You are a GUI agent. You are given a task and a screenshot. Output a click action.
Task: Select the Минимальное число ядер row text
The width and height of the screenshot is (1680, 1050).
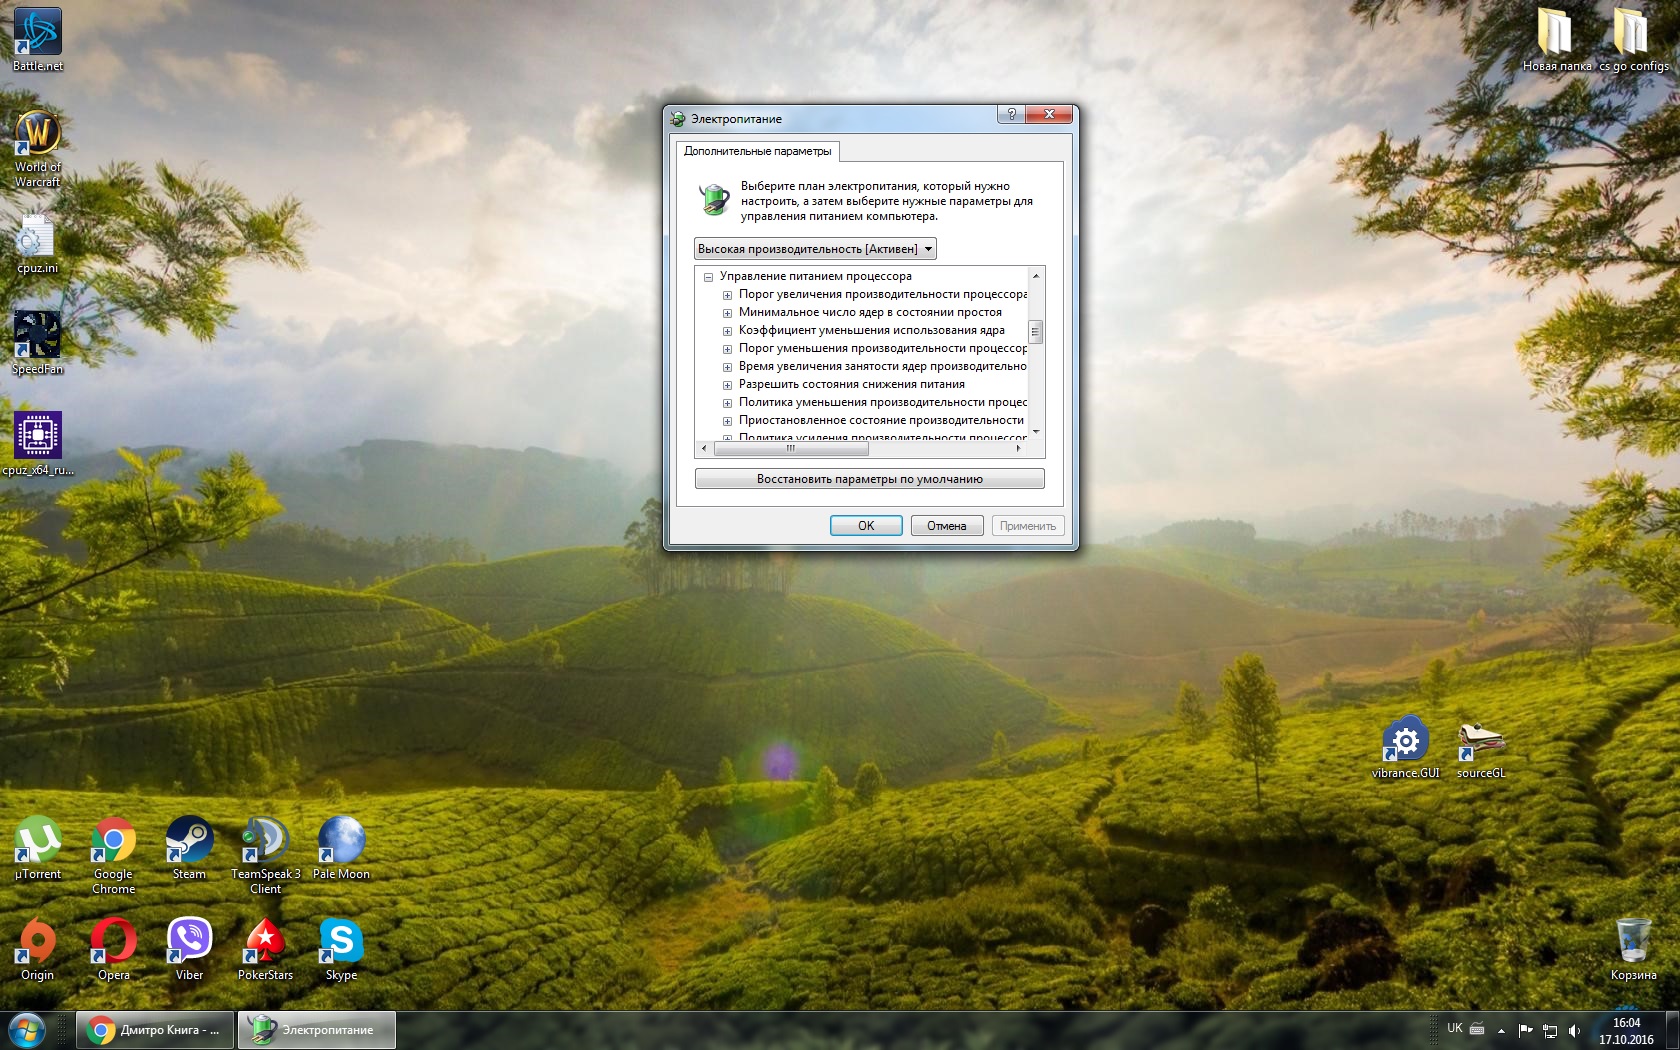(870, 312)
